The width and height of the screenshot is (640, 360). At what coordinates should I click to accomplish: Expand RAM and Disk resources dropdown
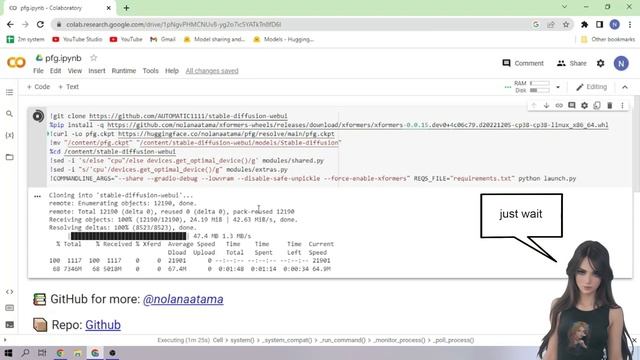pyautogui.click(x=558, y=87)
